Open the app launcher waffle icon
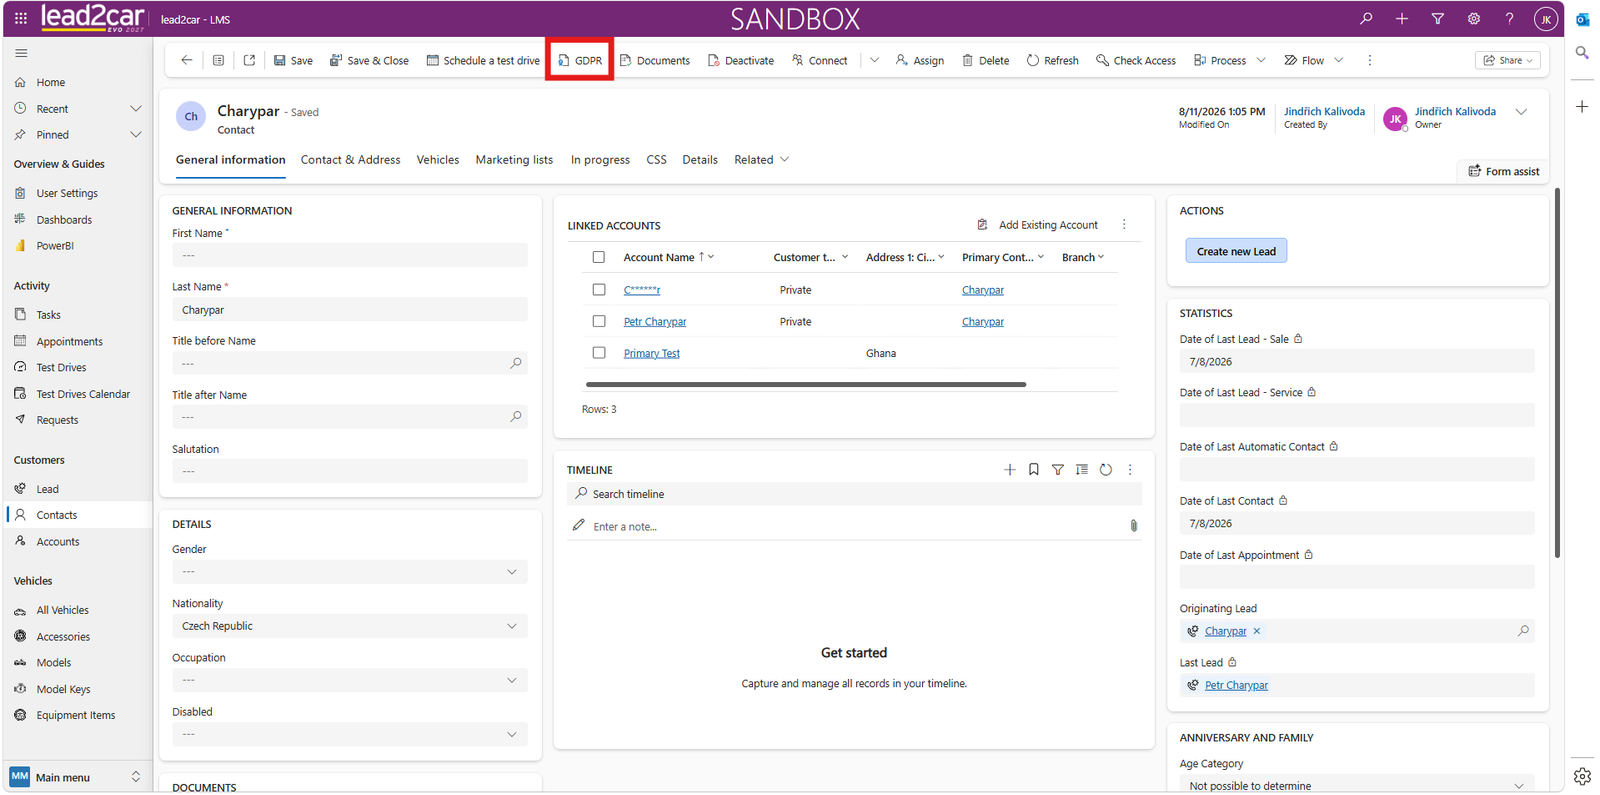 tap(20, 18)
